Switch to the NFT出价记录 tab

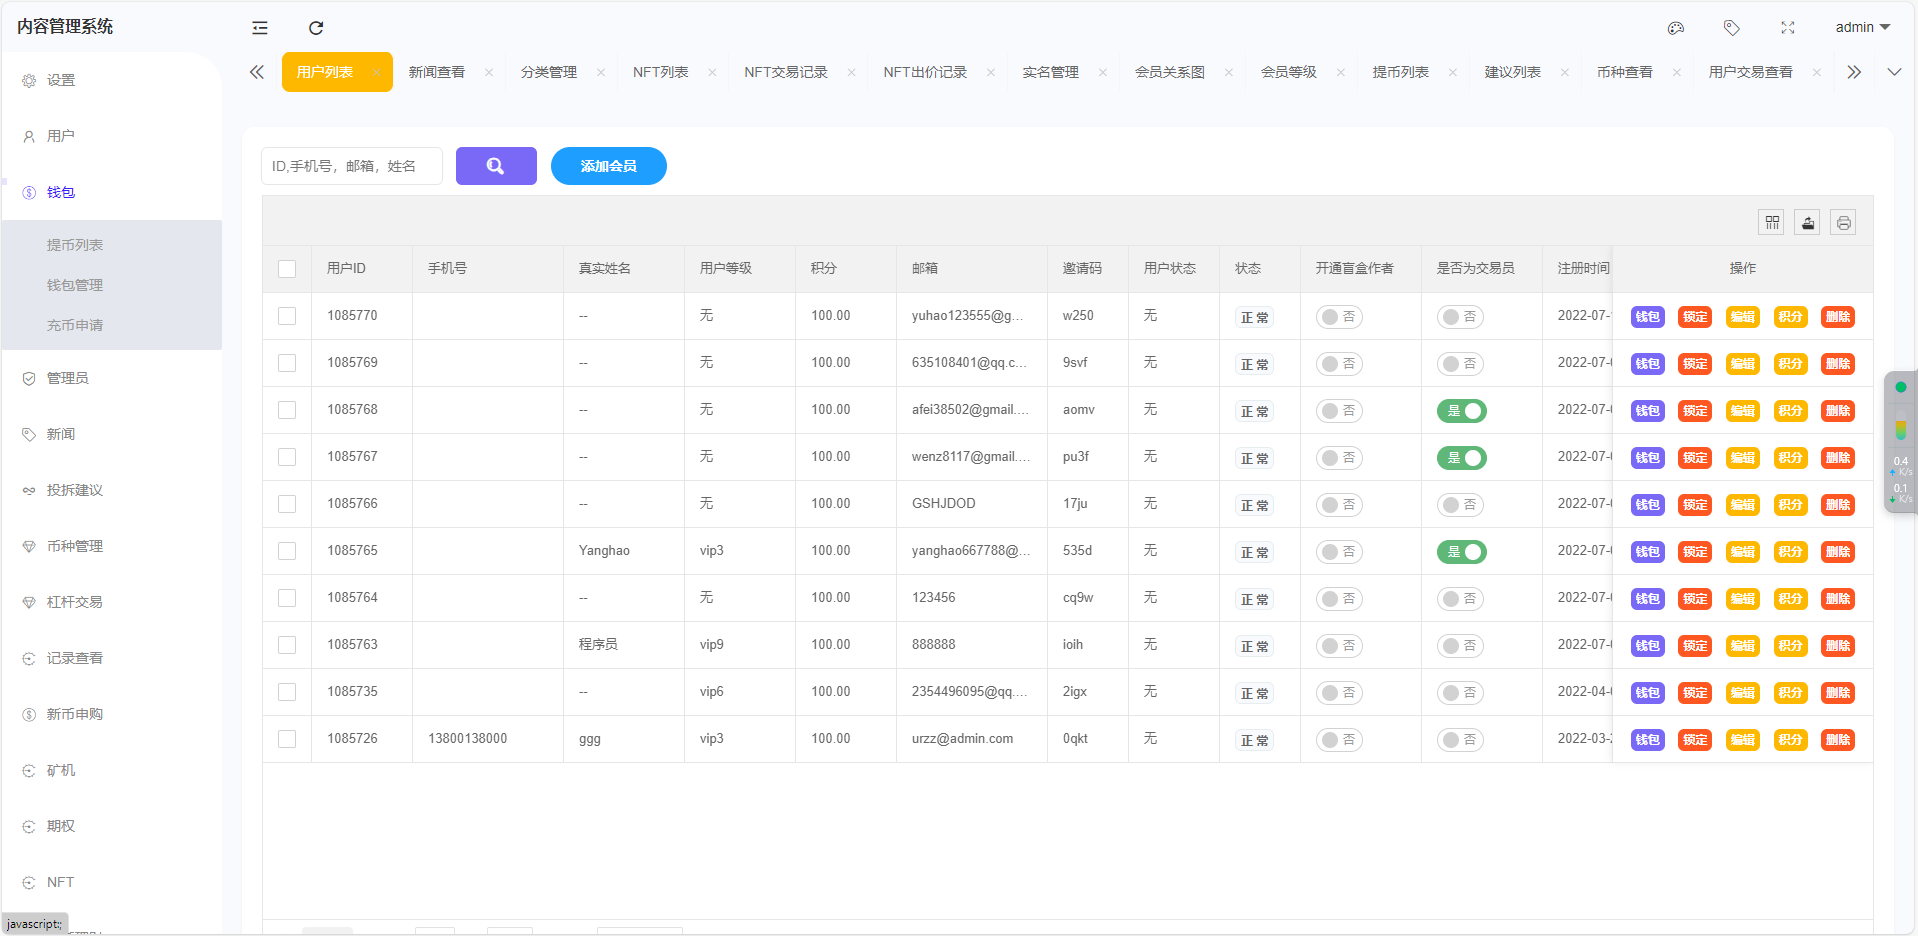(x=925, y=72)
